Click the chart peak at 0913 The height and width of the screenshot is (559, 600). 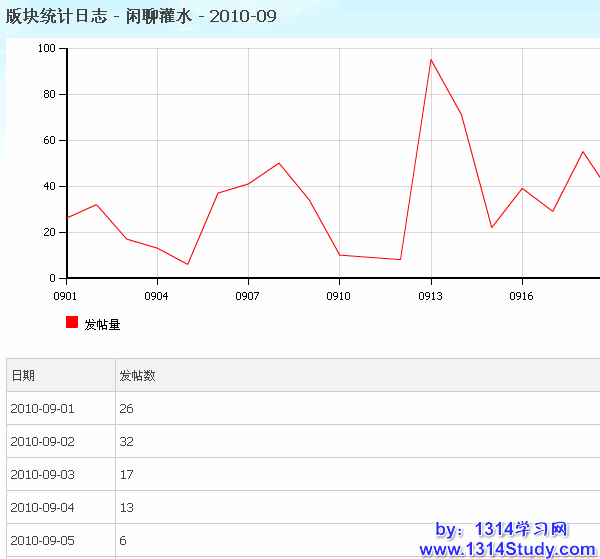point(431,60)
